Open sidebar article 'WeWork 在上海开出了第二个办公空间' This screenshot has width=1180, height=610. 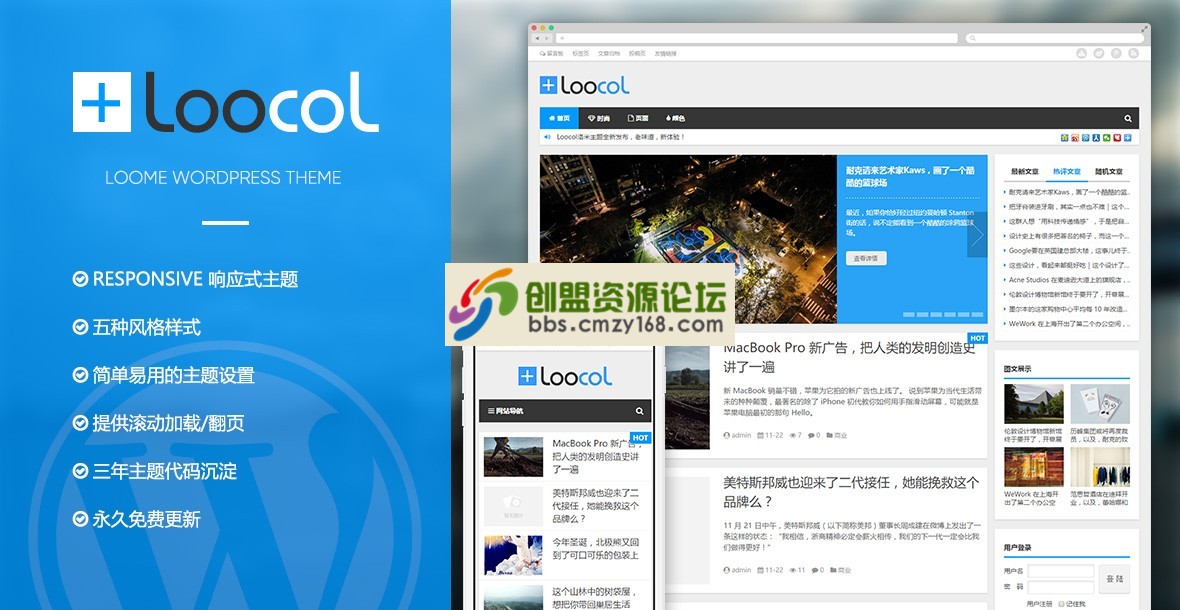point(1069,323)
